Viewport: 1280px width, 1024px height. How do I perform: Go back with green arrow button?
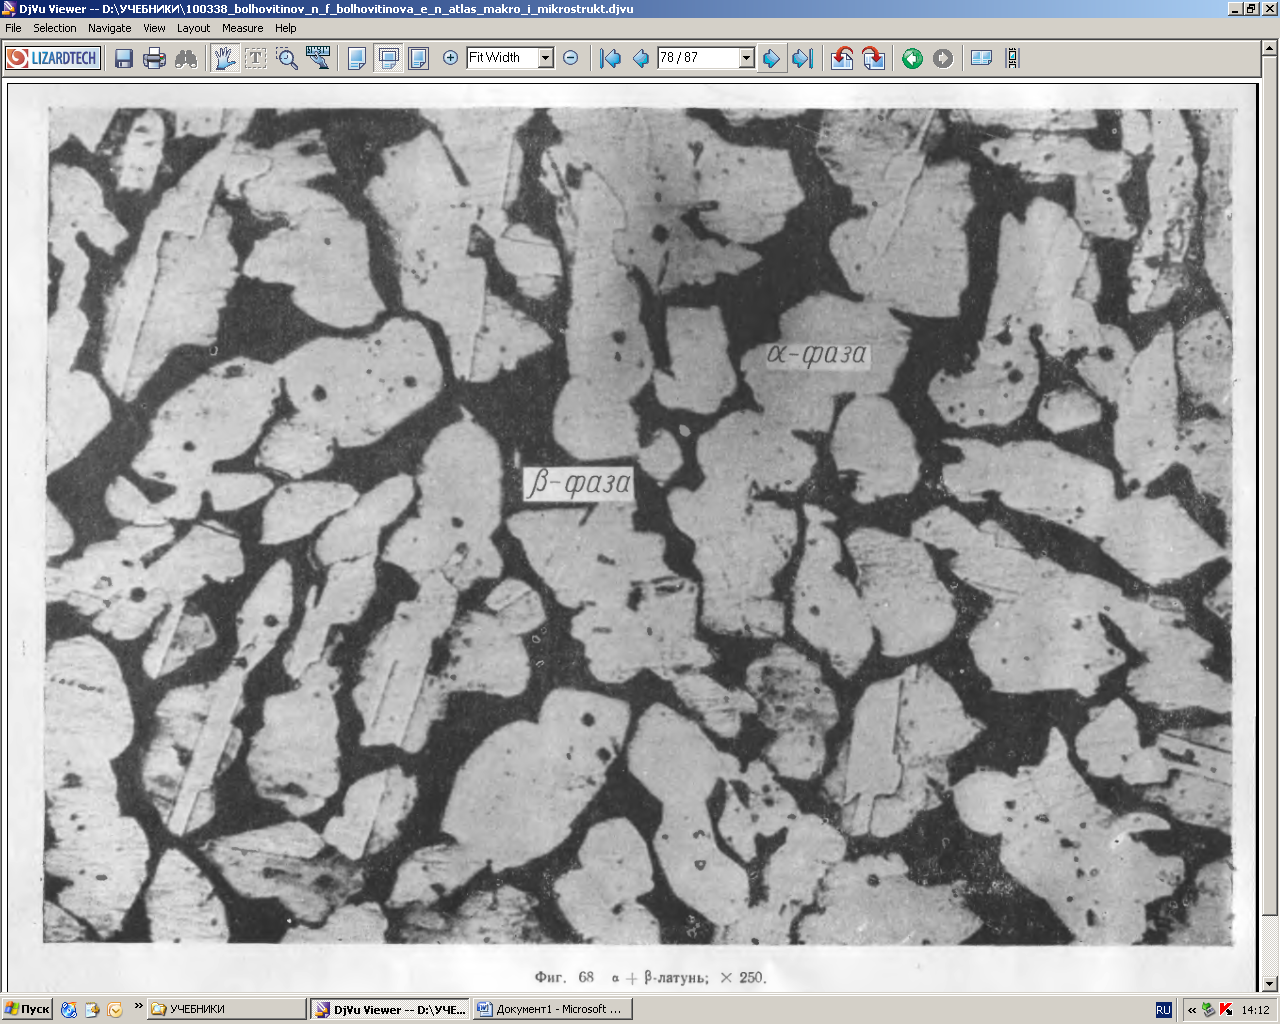(912, 58)
